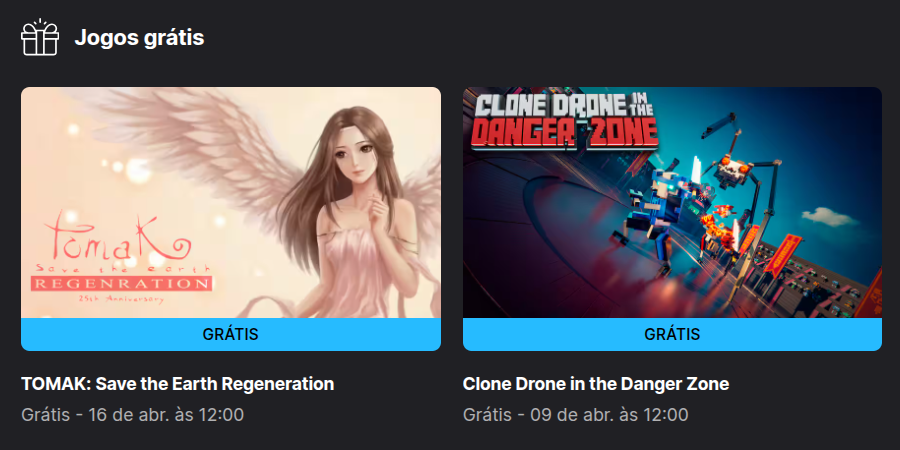
Task: Click the "Save the earth" subtitle on the cover
Action: 122,268
